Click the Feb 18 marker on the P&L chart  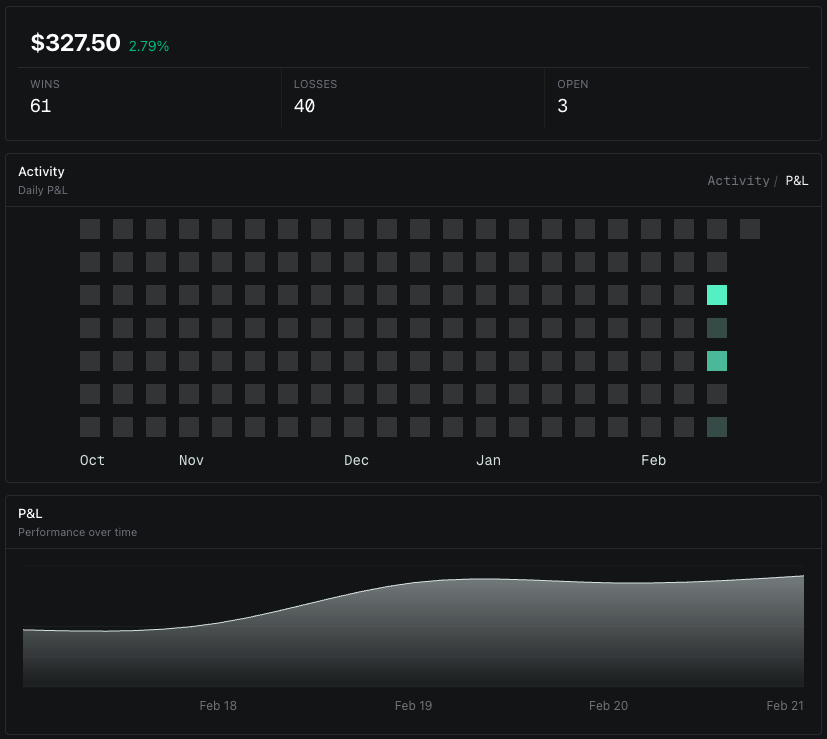218,705
